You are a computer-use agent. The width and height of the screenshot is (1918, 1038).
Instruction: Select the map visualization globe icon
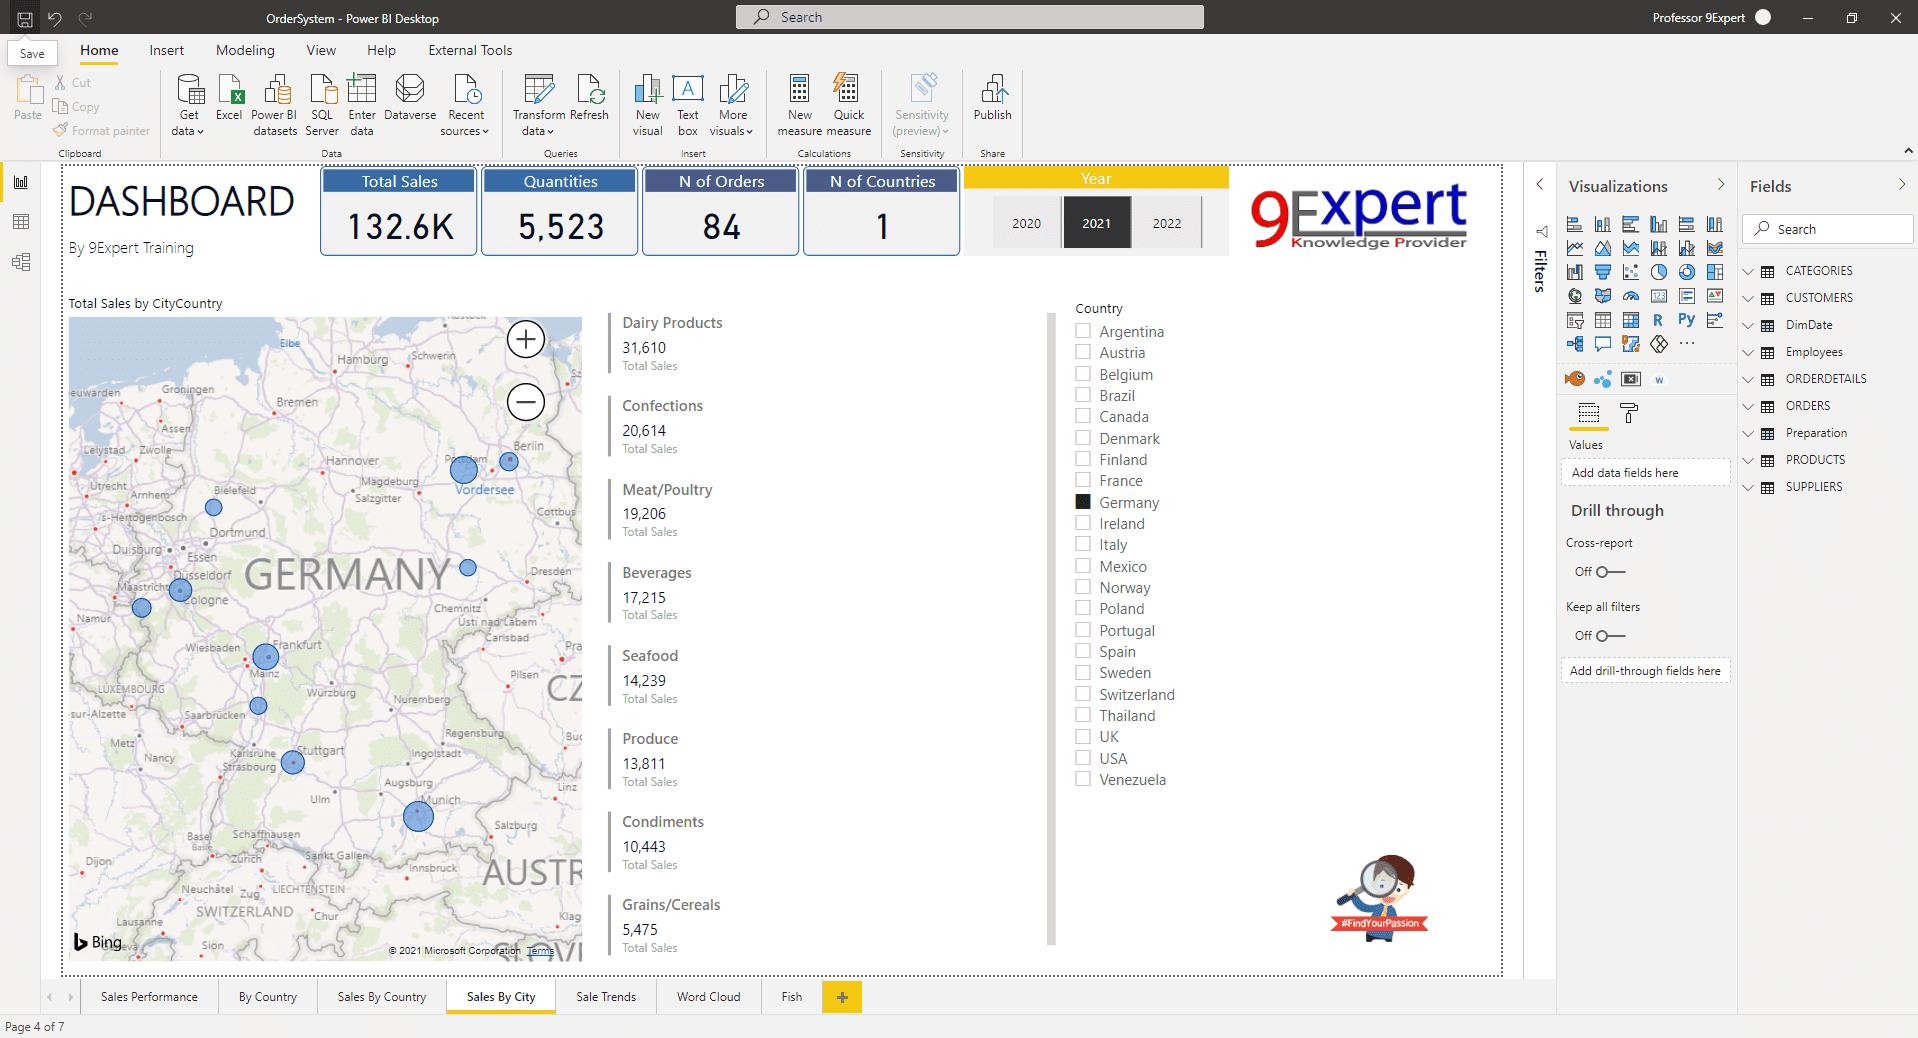click(x=1574, y=296)
